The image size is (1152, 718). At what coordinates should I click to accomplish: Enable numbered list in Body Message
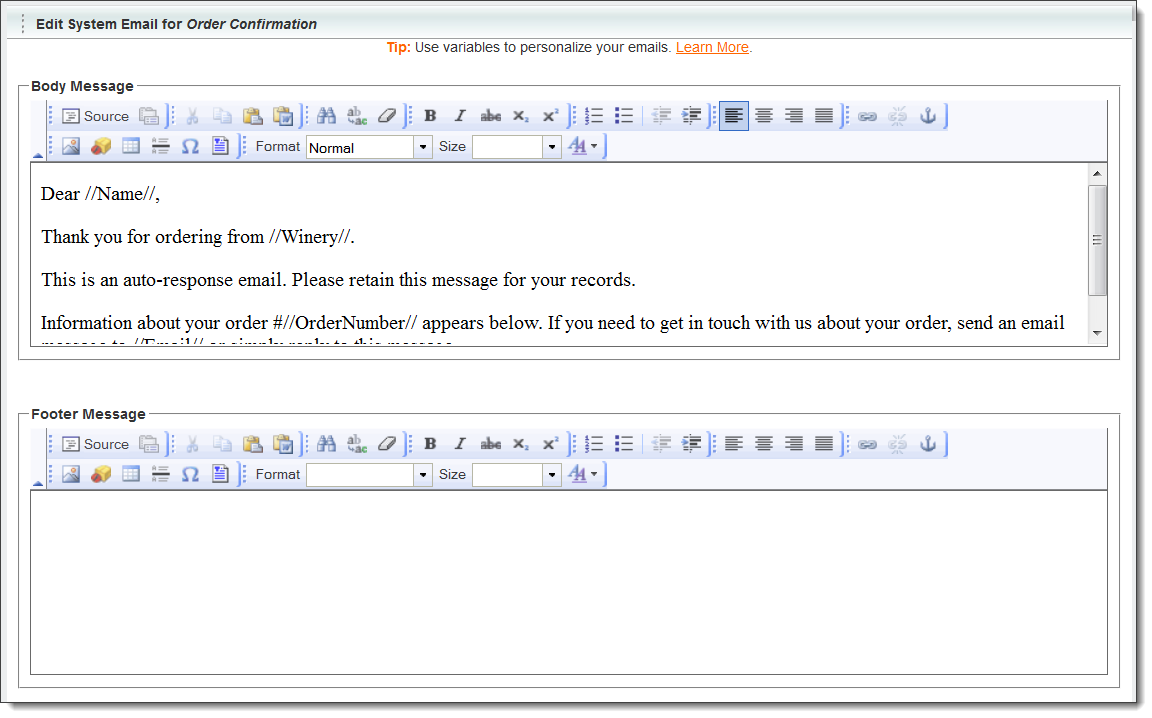pyautogui.click(x=593, y=115)
